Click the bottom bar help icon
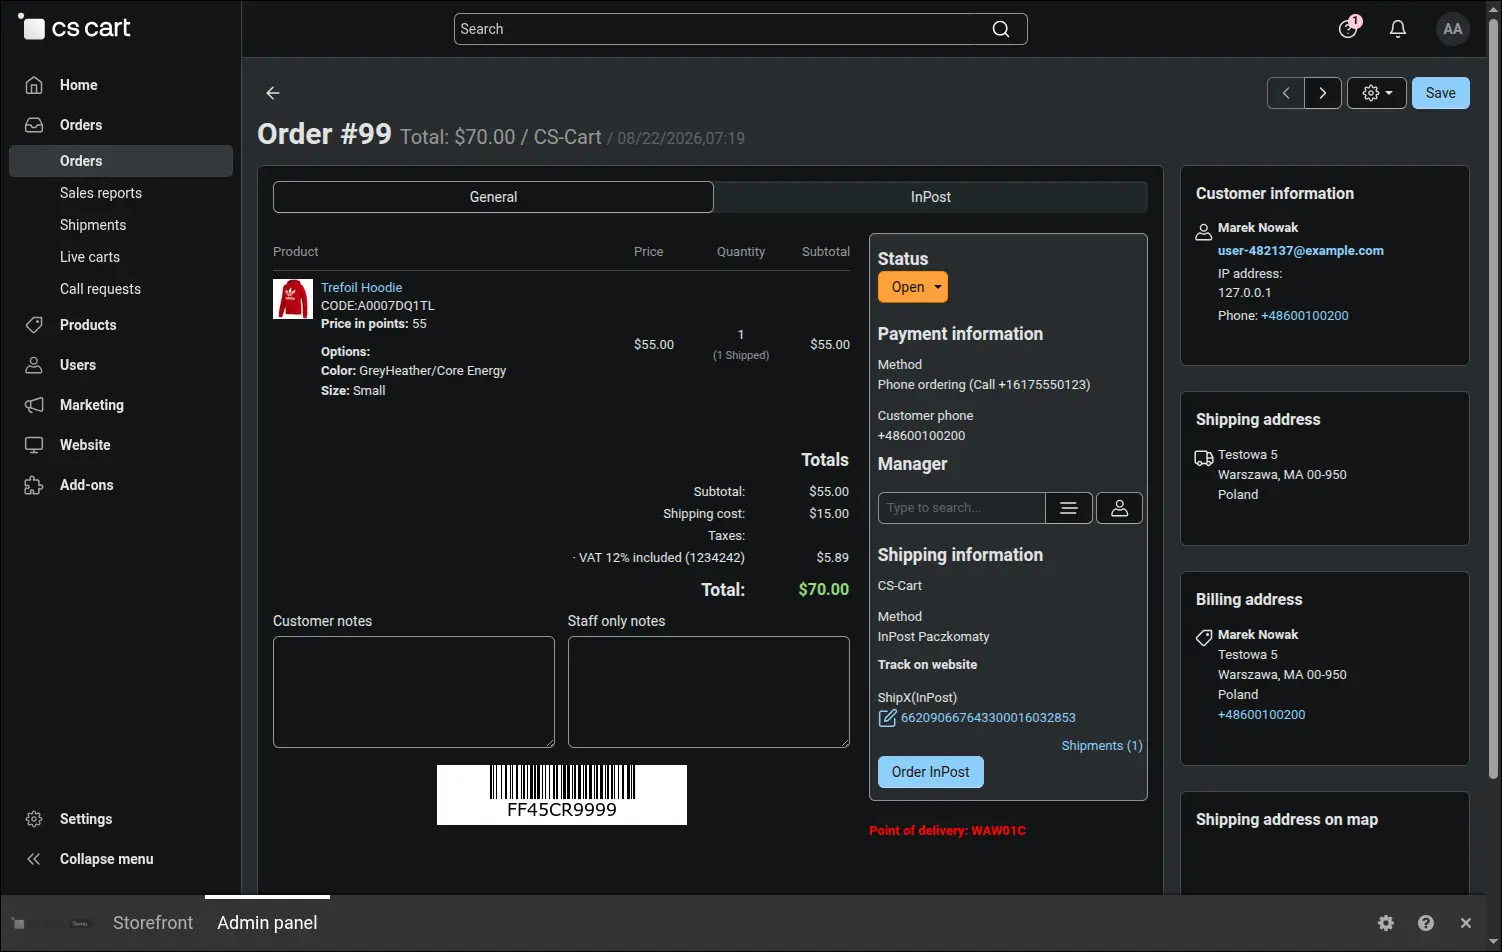1502x952 pixels. [x=1426, y=923]
